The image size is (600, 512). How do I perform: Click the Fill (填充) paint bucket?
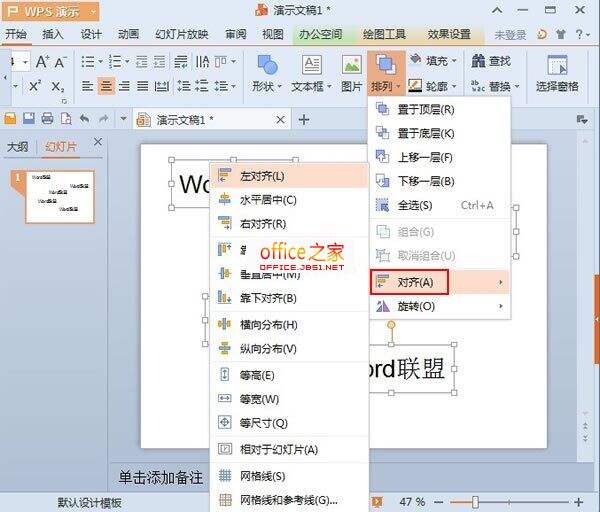416,60
